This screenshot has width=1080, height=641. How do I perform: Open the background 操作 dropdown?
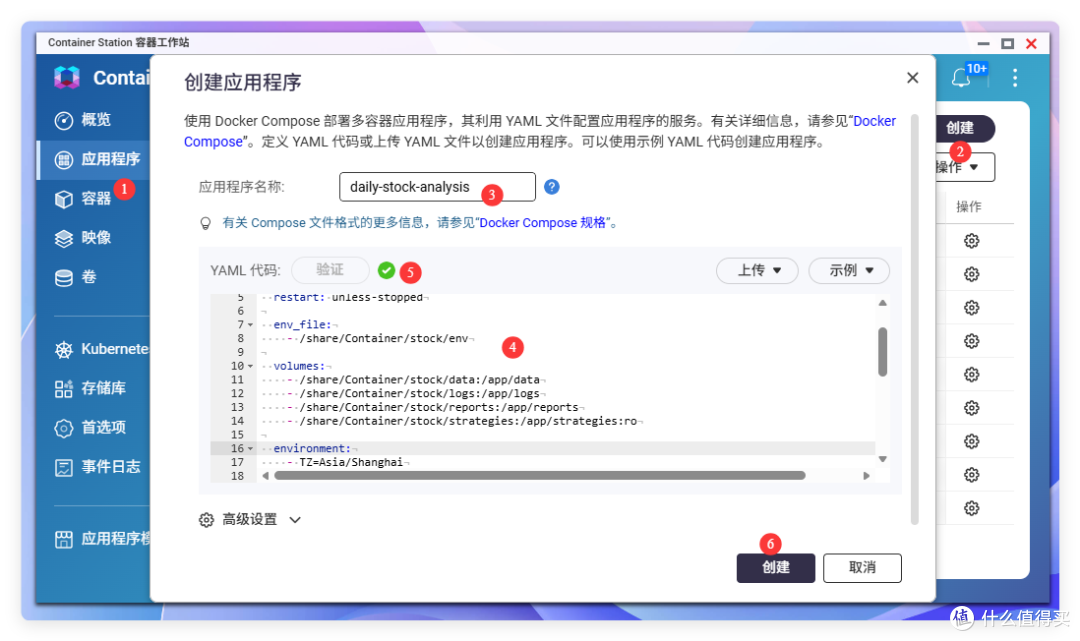click(x=964, y=167)
